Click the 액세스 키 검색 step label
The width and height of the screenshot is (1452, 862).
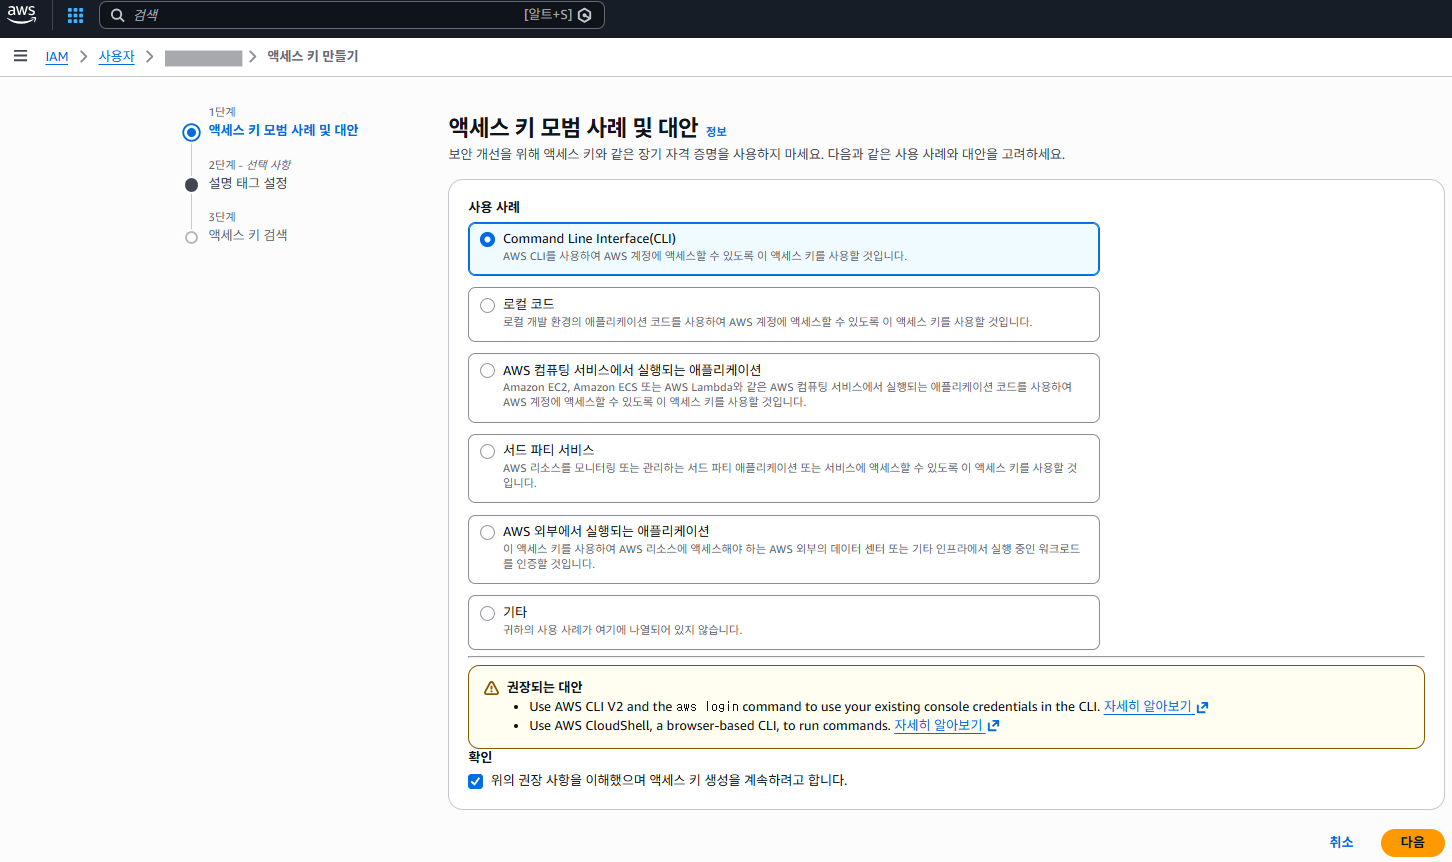pos(248,235)
